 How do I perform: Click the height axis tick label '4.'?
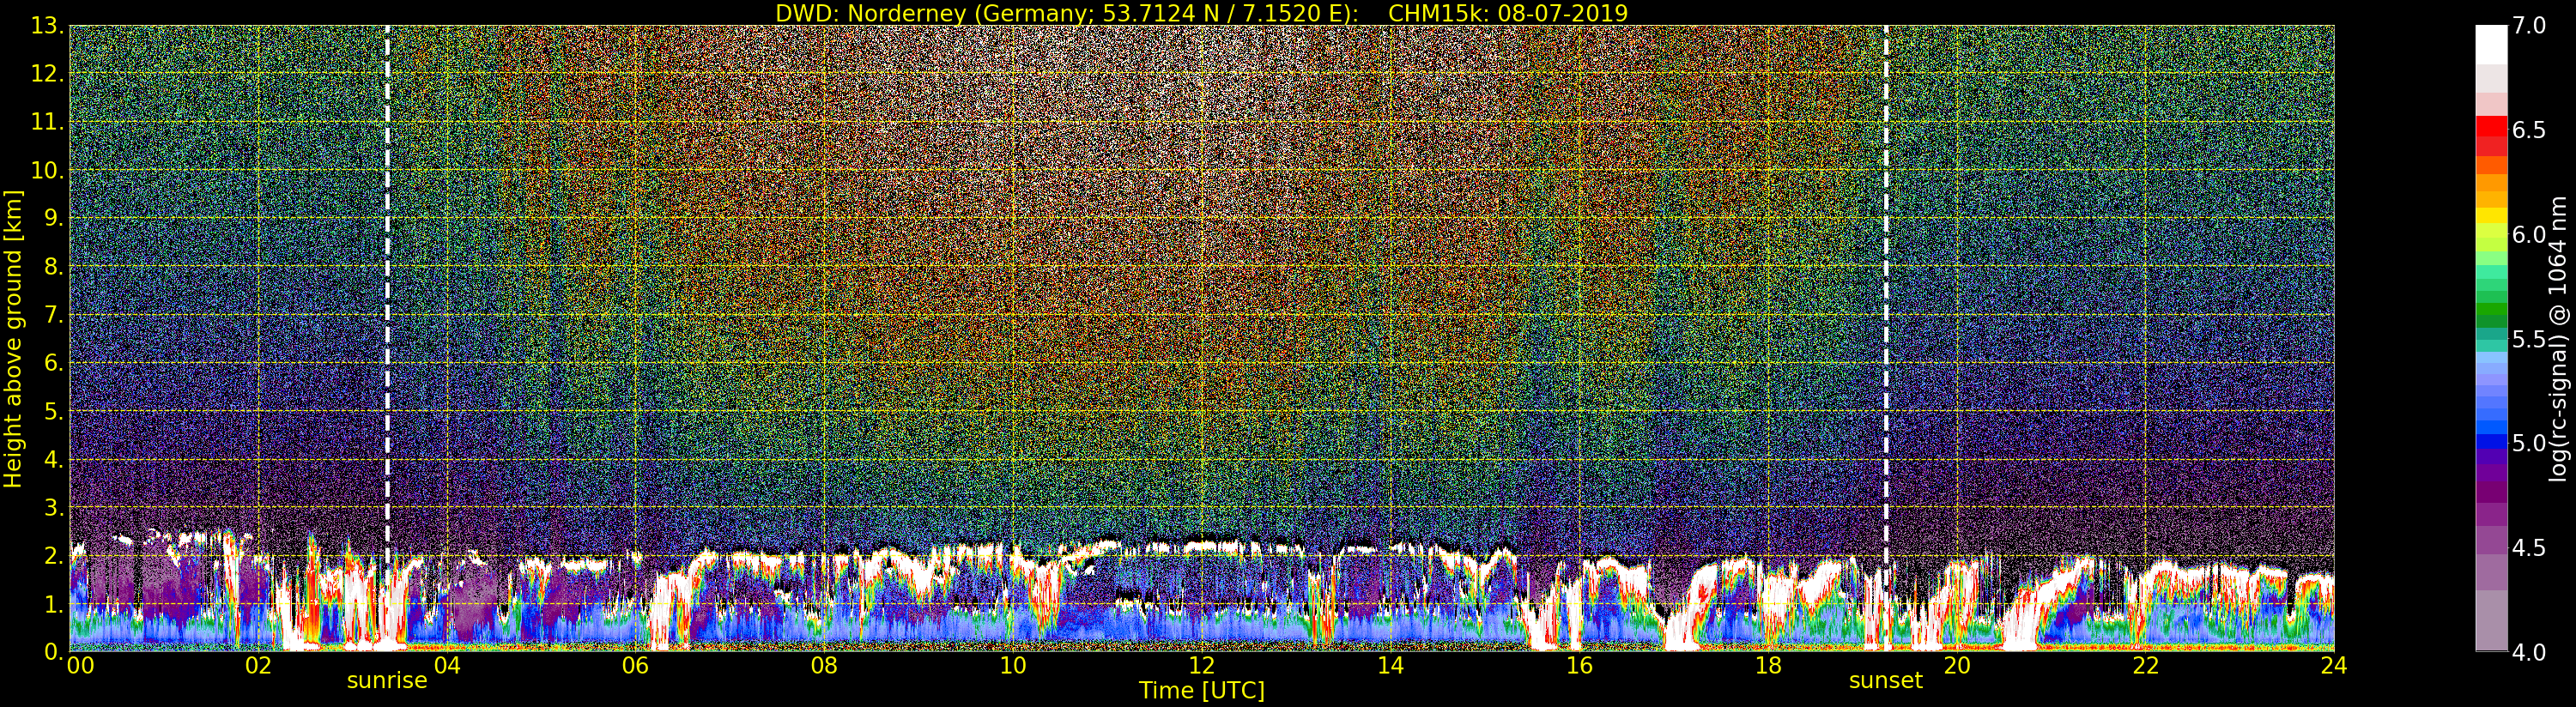pyautogui.click(x=53, y=459)
